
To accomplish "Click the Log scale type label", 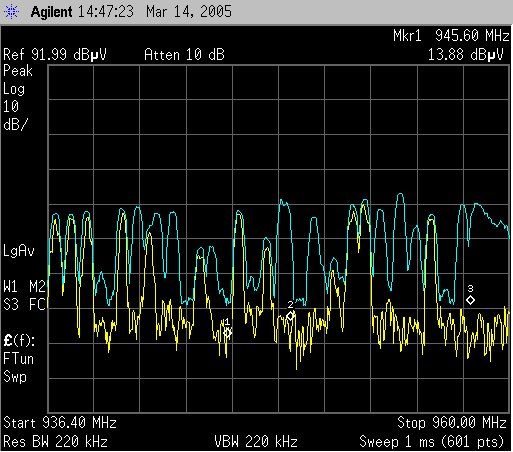I will tap(14, 89).
